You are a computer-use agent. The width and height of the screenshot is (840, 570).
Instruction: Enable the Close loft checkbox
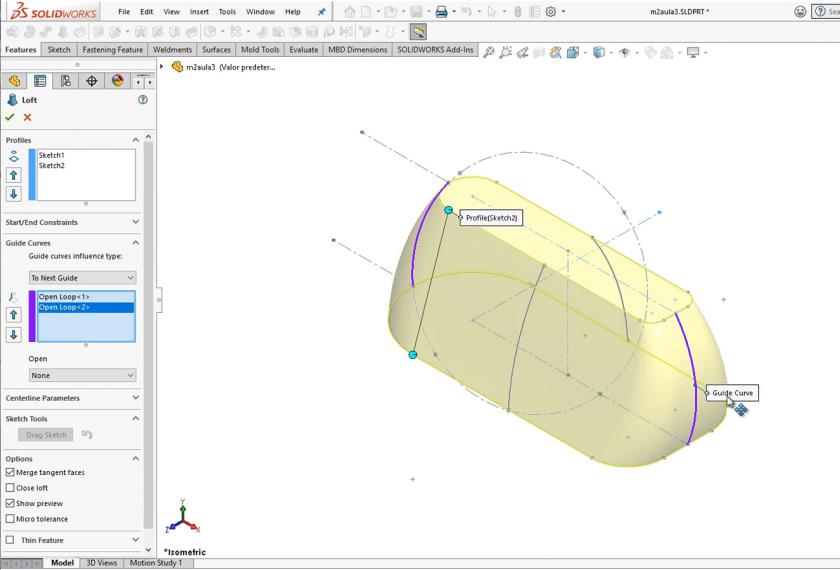[x=10, y=488]
